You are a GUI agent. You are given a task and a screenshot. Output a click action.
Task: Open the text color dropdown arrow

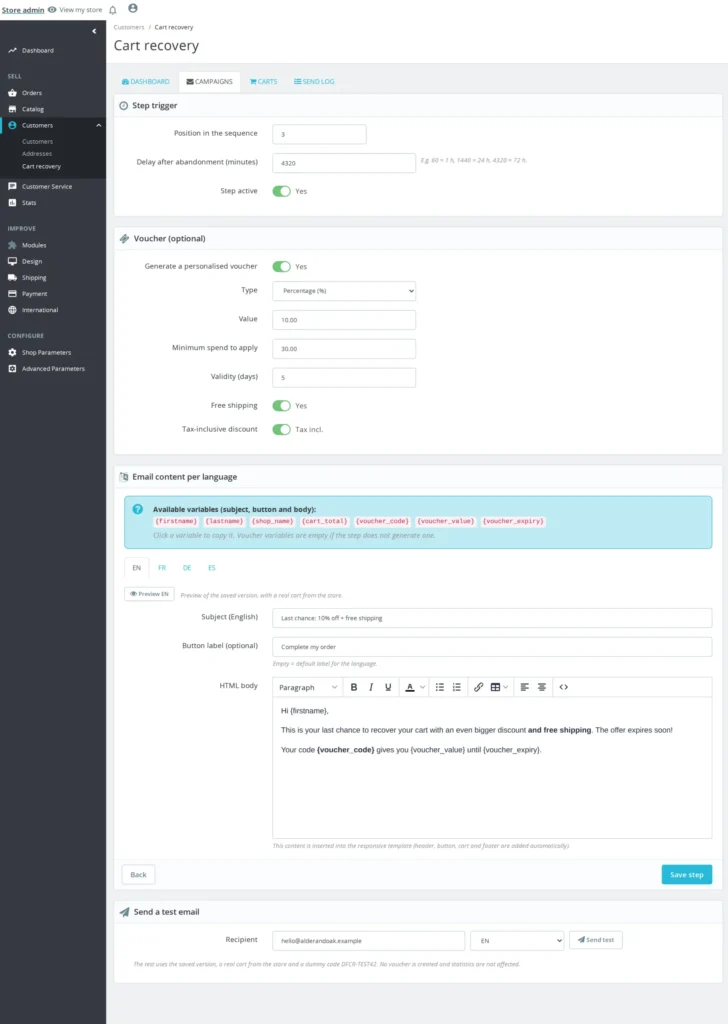(x=422, y=687)
